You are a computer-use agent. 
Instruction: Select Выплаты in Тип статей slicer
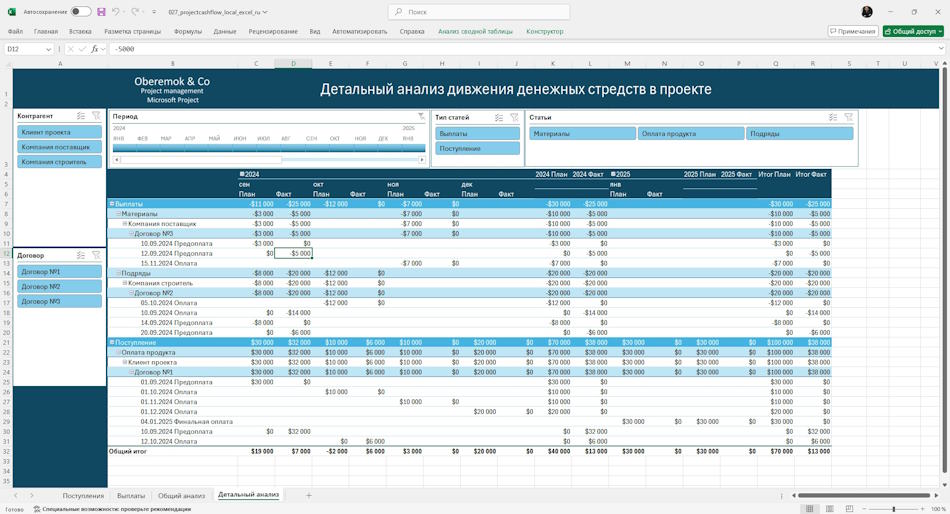[477, 133]
